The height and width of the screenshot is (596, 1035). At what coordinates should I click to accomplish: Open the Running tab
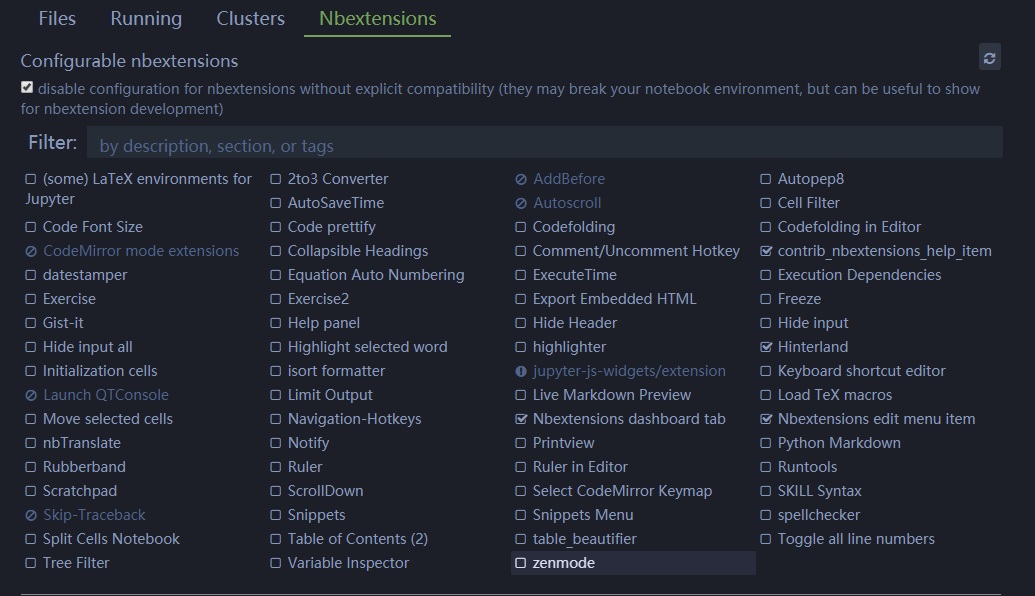point(146,19)
